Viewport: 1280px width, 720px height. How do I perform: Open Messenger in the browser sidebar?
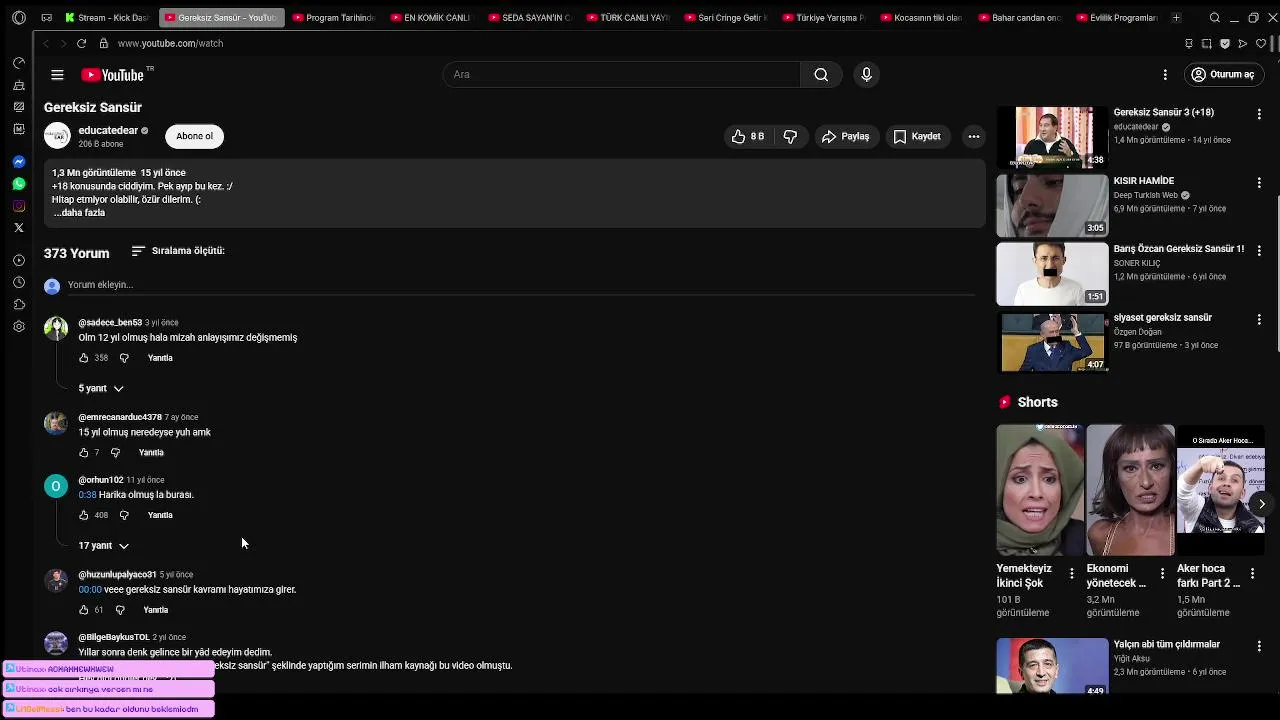[18, 161]
